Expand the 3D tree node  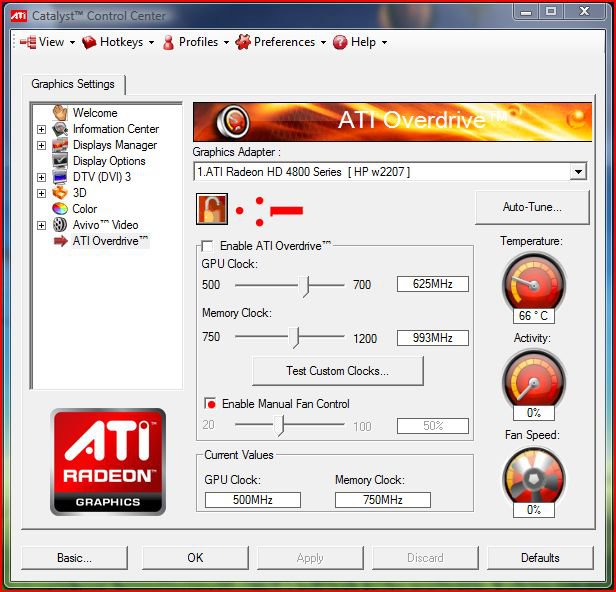click(41, 193)
